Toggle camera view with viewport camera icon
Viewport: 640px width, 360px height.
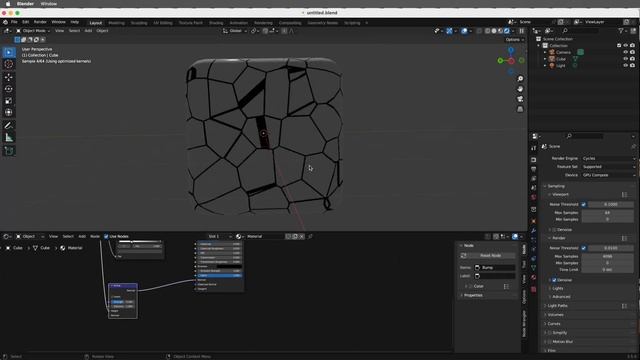pyautogui.click(x=520, y=99)
